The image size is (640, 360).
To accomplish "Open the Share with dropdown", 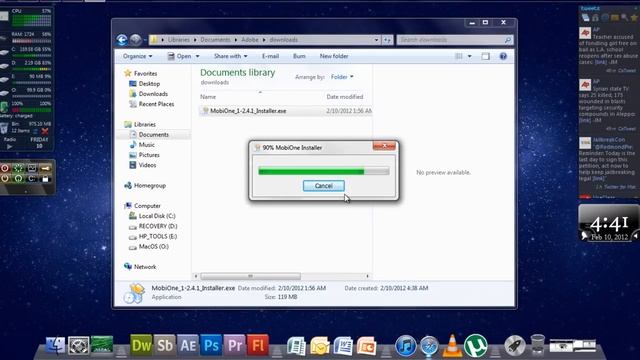I will tap(231, 56).
